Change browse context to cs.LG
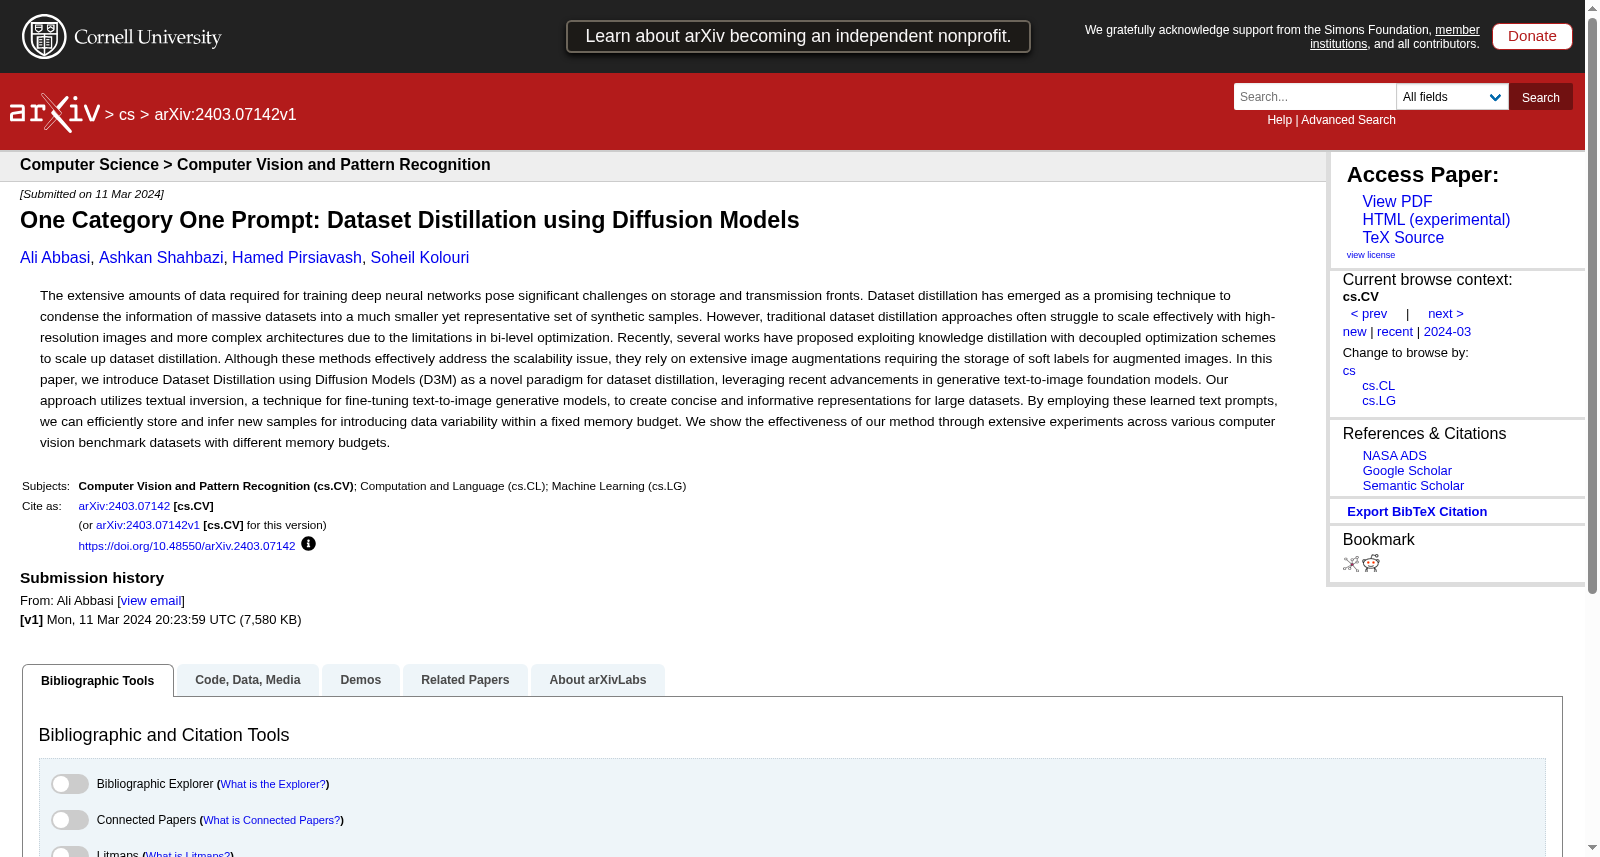 tap(1379, 401)
